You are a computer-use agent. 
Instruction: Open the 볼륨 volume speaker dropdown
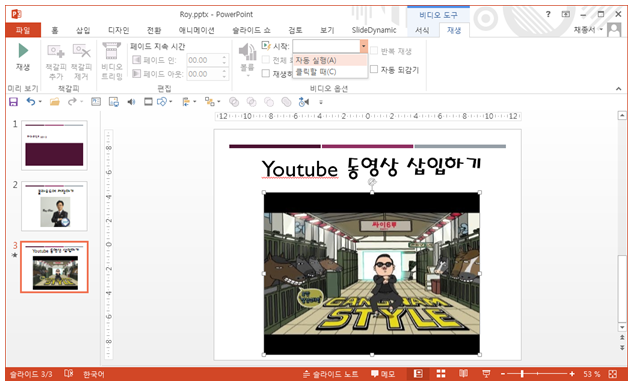click(247, 59)
